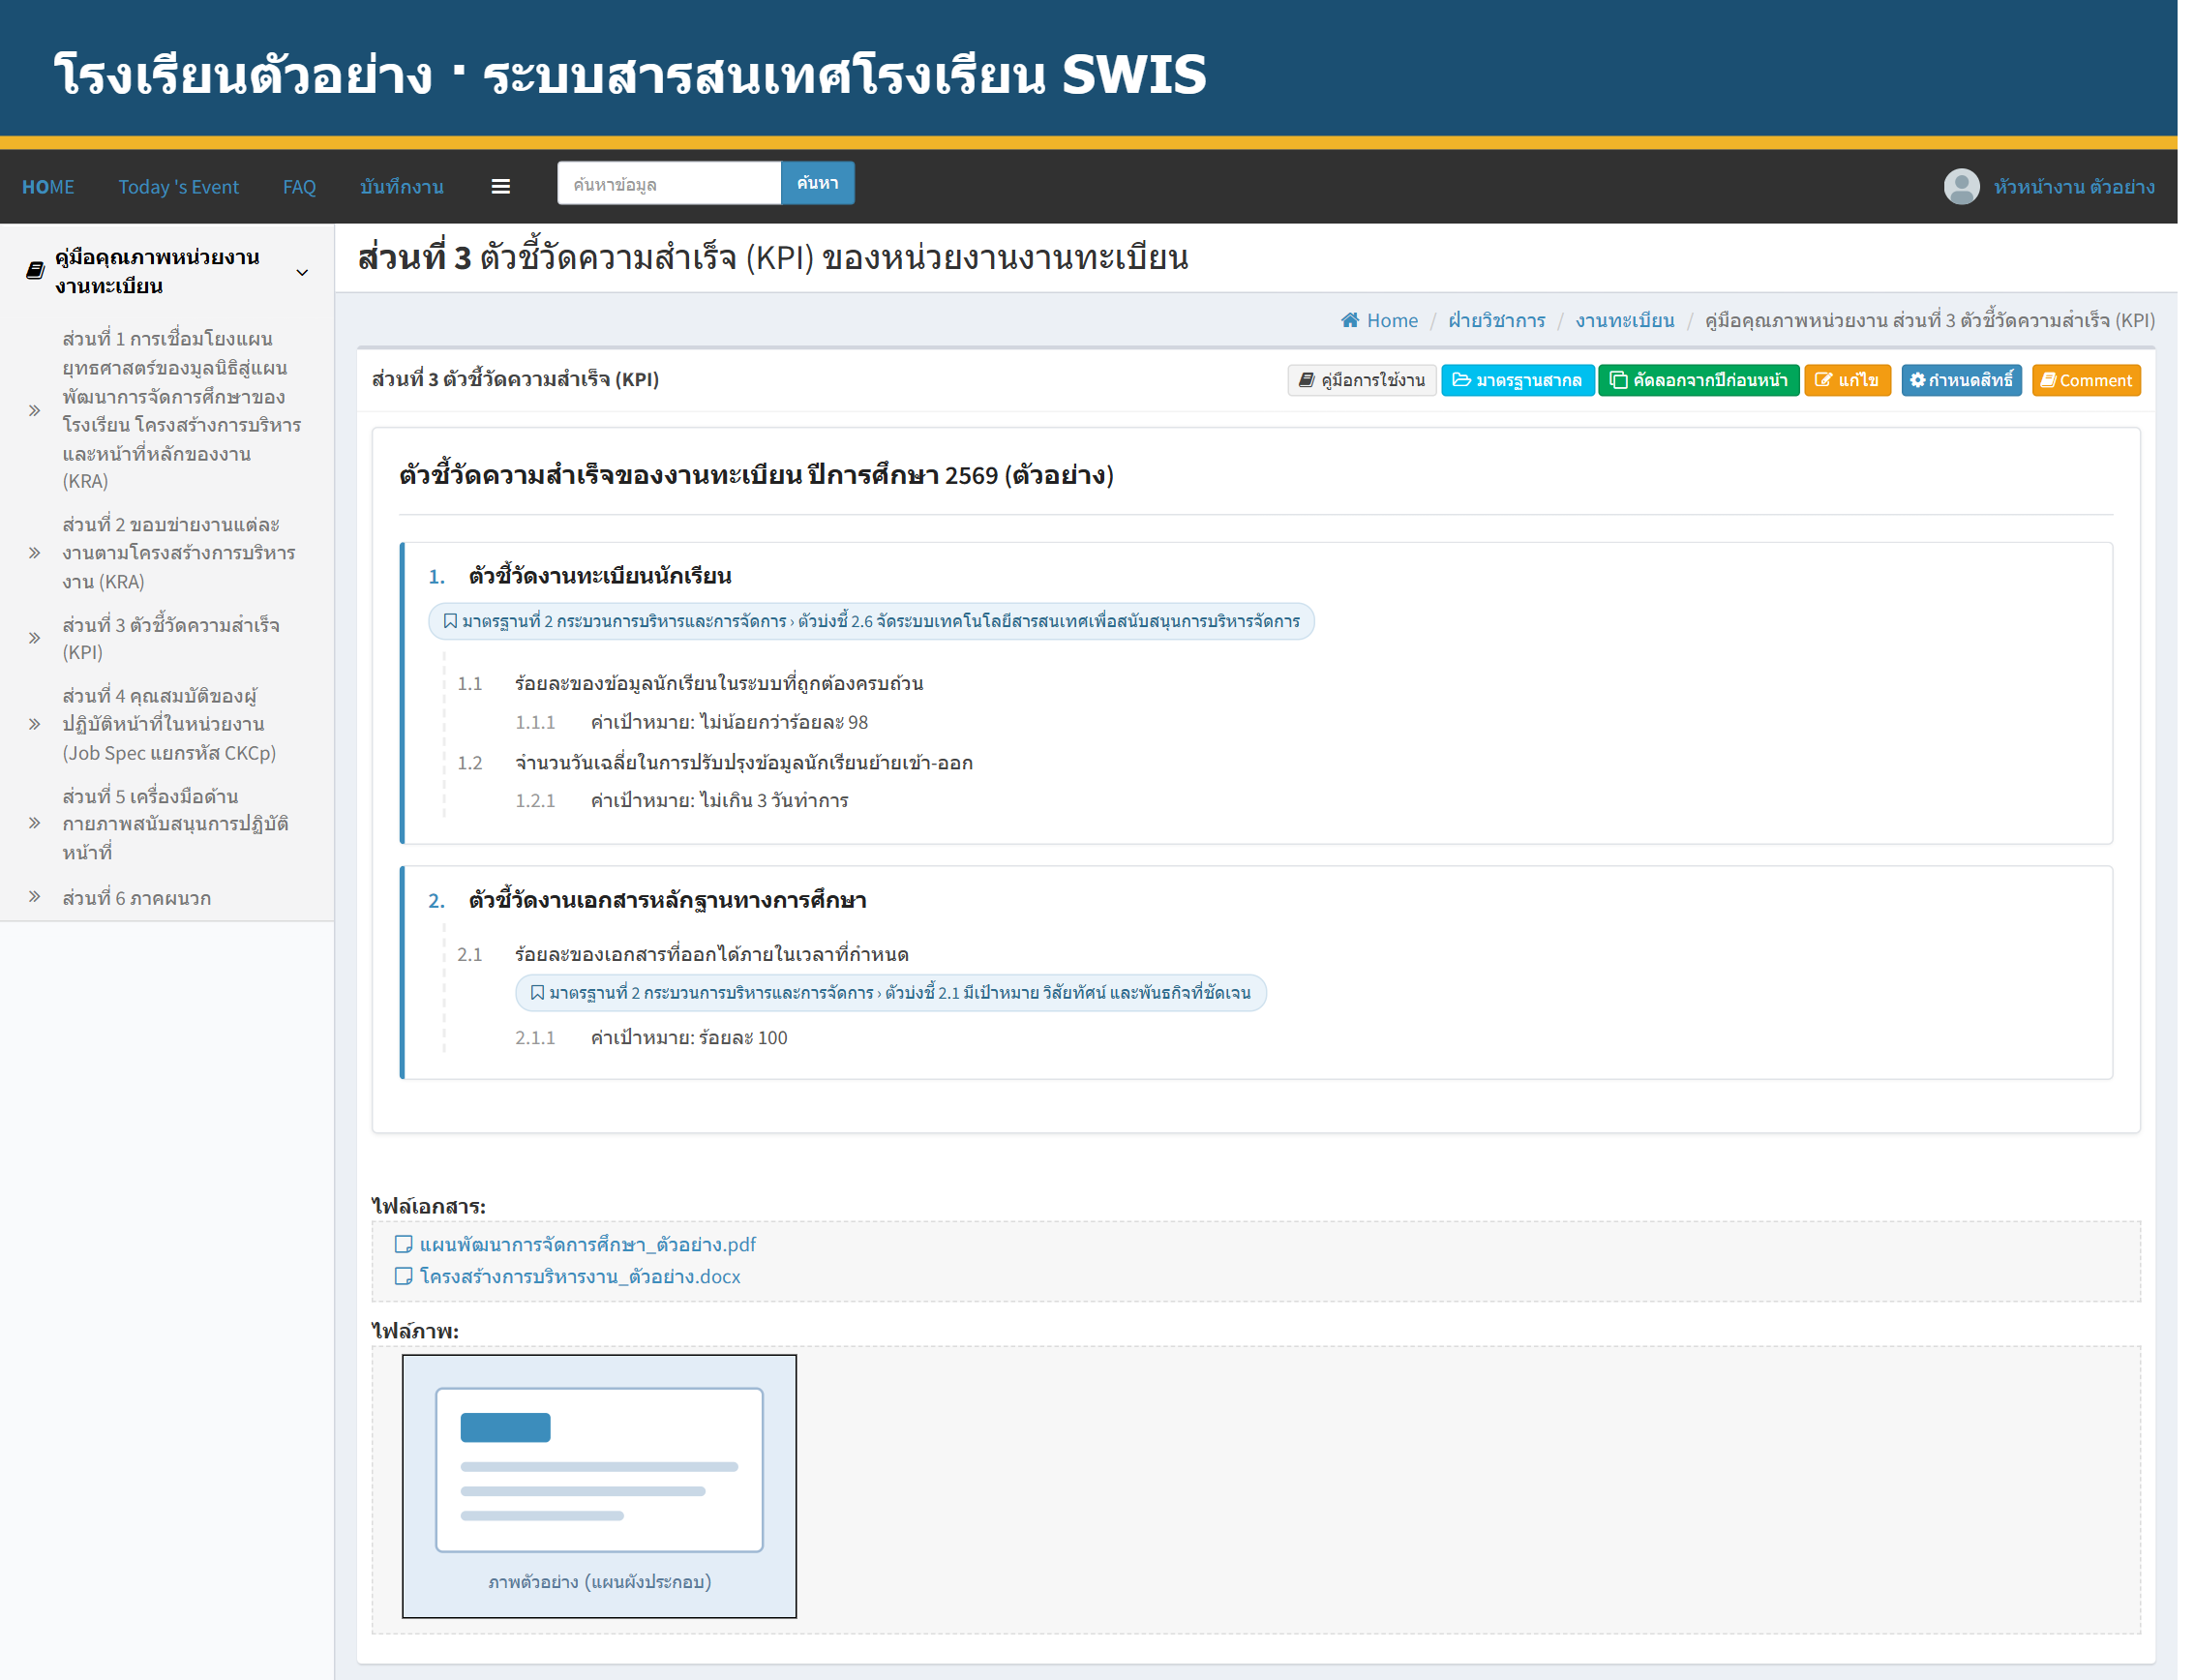
Task: Open sidebar item ส่วนที่ 1 การเชื่อมโยงแผนยุทธศาสตร์
Action: (x=181, y=410)
